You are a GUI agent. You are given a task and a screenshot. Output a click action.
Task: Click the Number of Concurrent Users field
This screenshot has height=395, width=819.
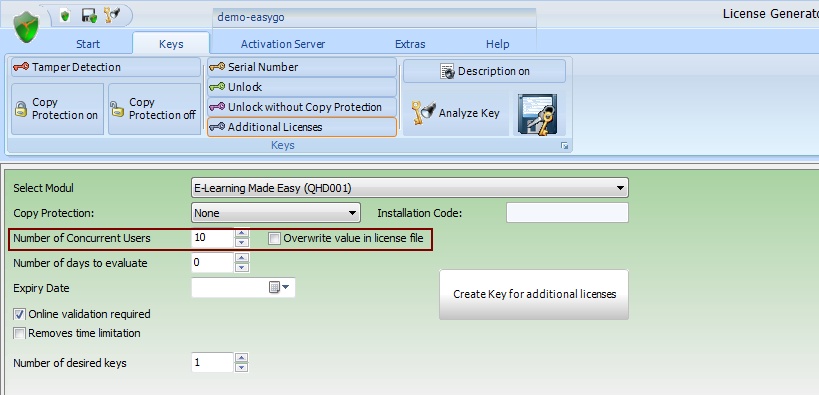tap(212, 238)
